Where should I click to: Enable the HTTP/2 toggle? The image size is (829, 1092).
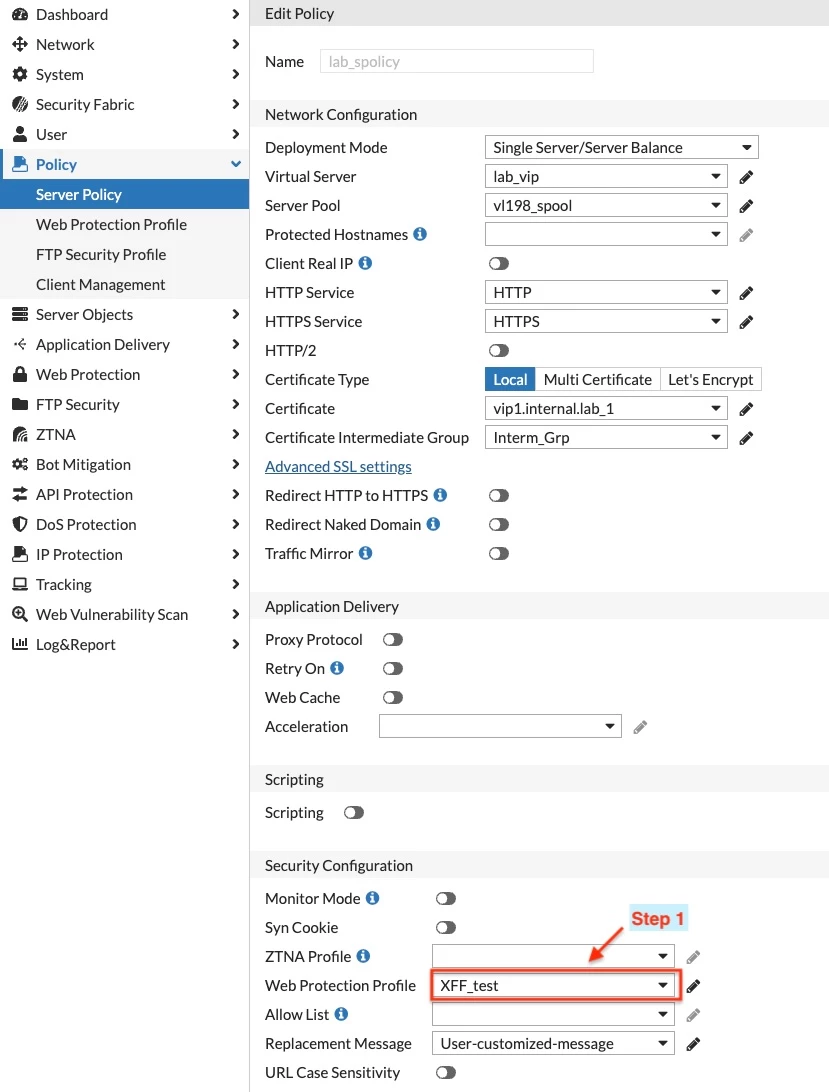499,350
